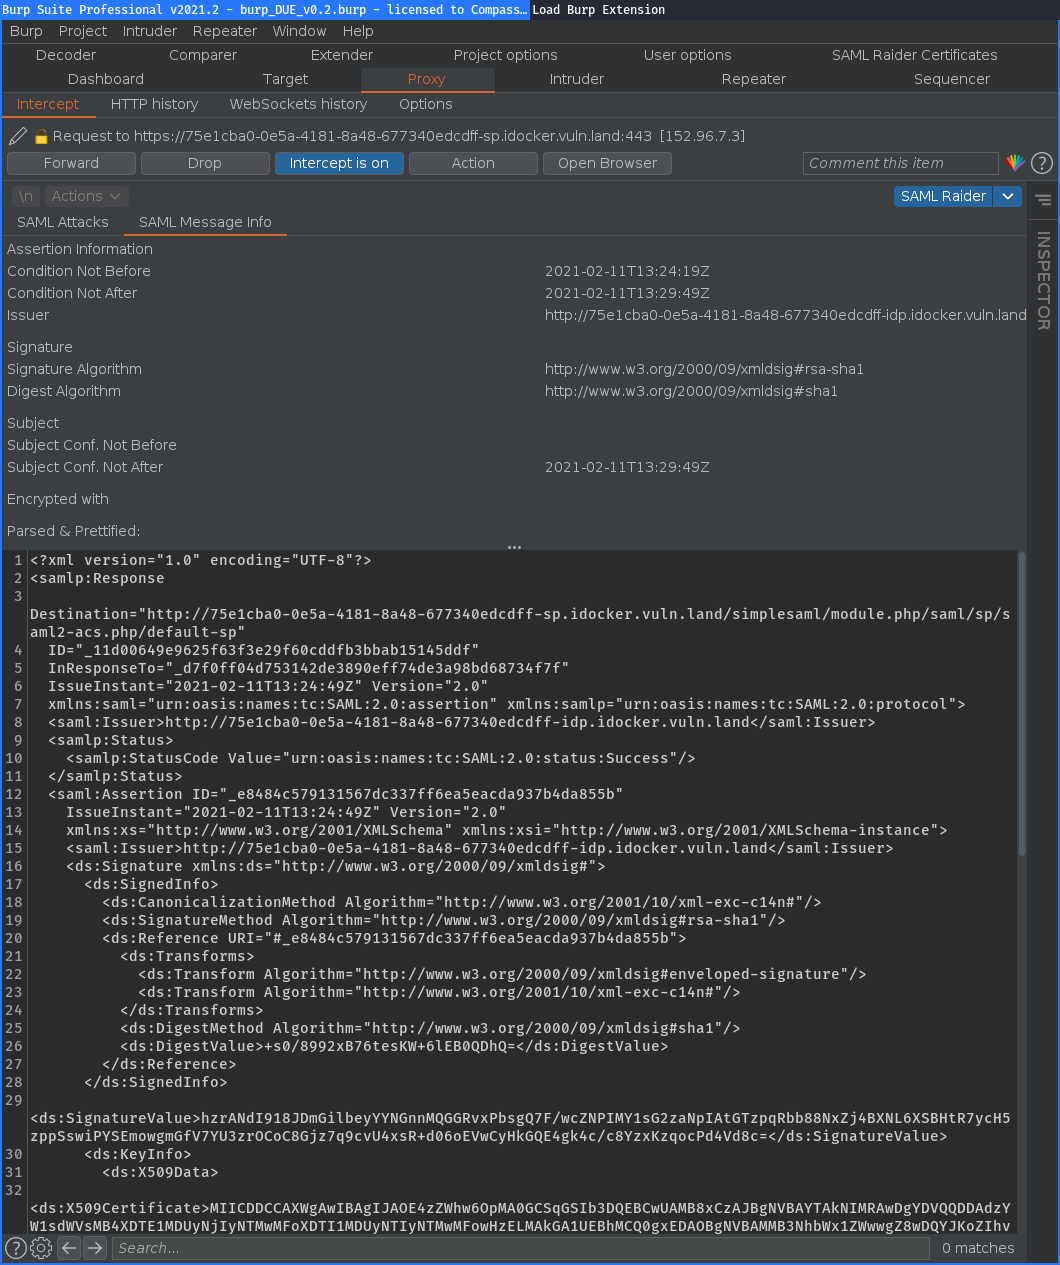
Task: Select SAML Message Info tab
Action: pos(205,222)
